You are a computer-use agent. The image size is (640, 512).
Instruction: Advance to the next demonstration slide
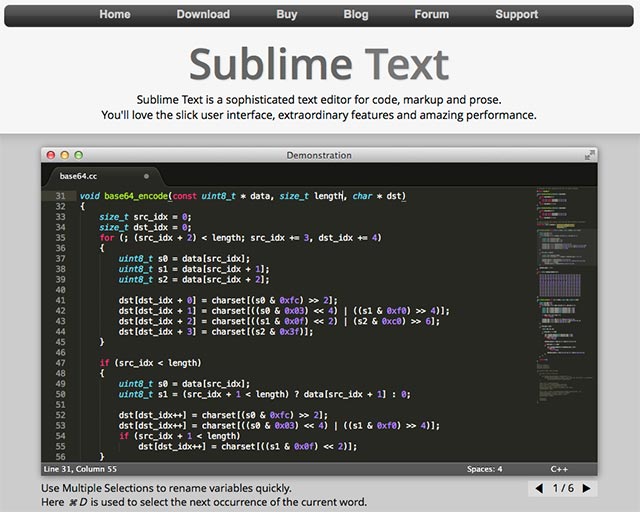pyautogui.click(x=586, y=488)
